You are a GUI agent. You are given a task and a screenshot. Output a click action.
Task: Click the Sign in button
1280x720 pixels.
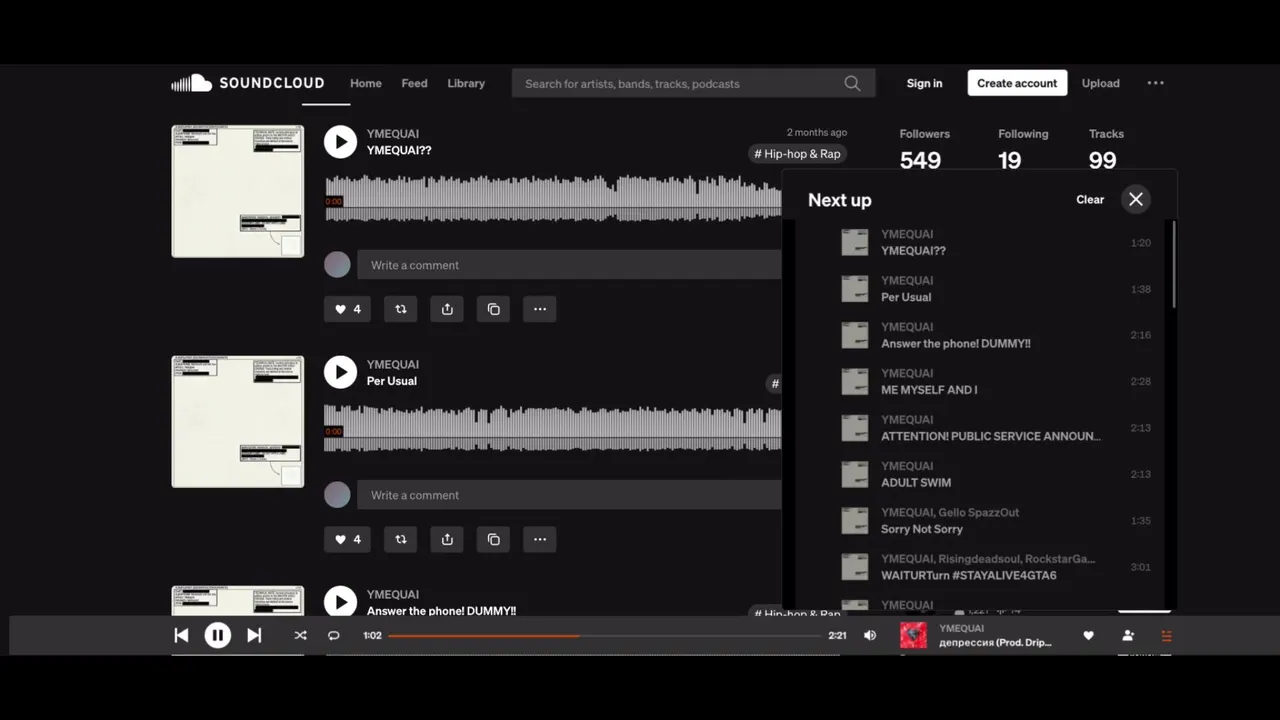point(924,83)
